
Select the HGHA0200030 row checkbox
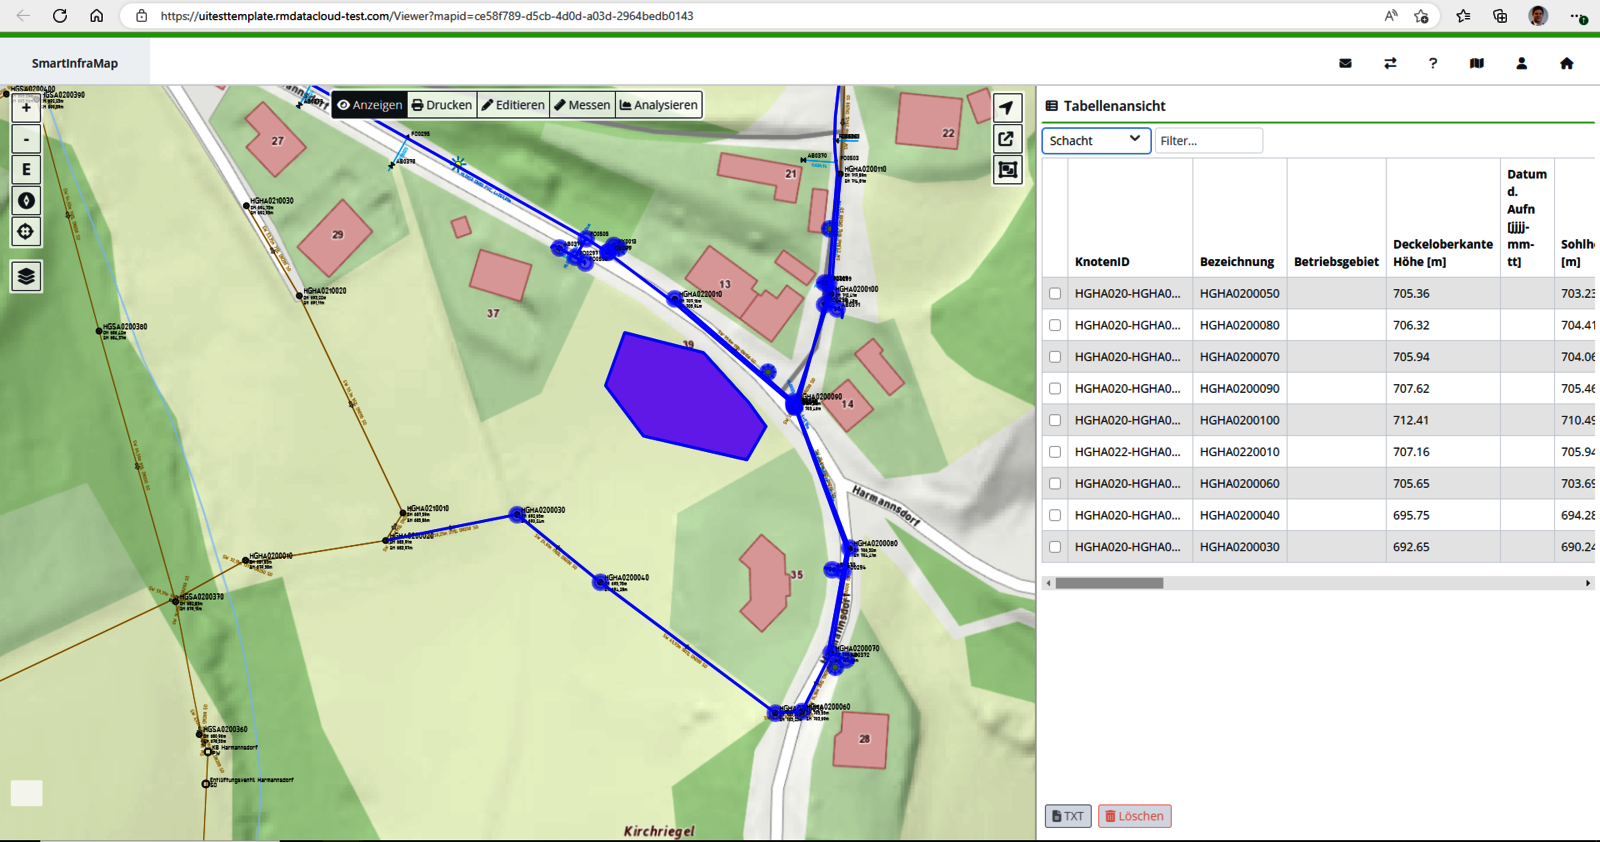point(1055,547)
